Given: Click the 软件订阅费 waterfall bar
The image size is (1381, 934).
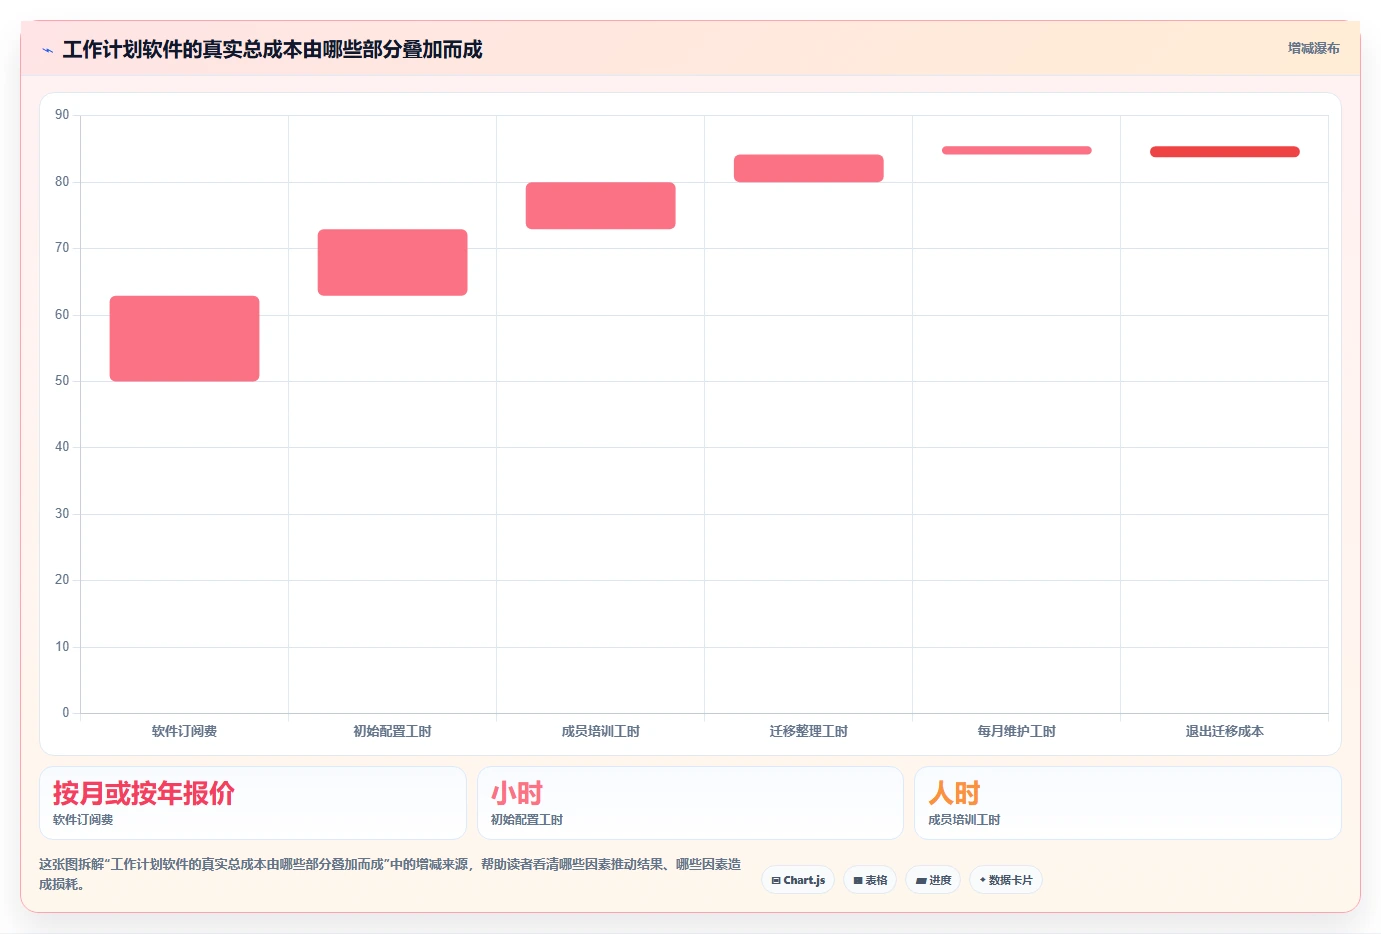Looking at the screenshot, I should click(185, 338).
